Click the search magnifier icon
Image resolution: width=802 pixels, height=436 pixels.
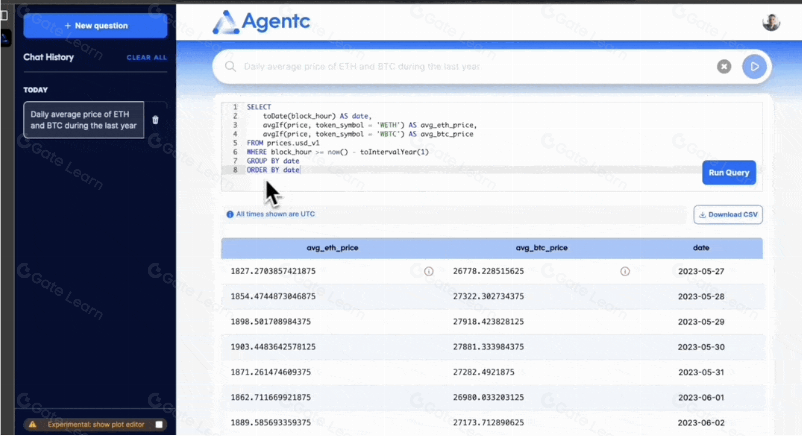click(x=230, y=67)
